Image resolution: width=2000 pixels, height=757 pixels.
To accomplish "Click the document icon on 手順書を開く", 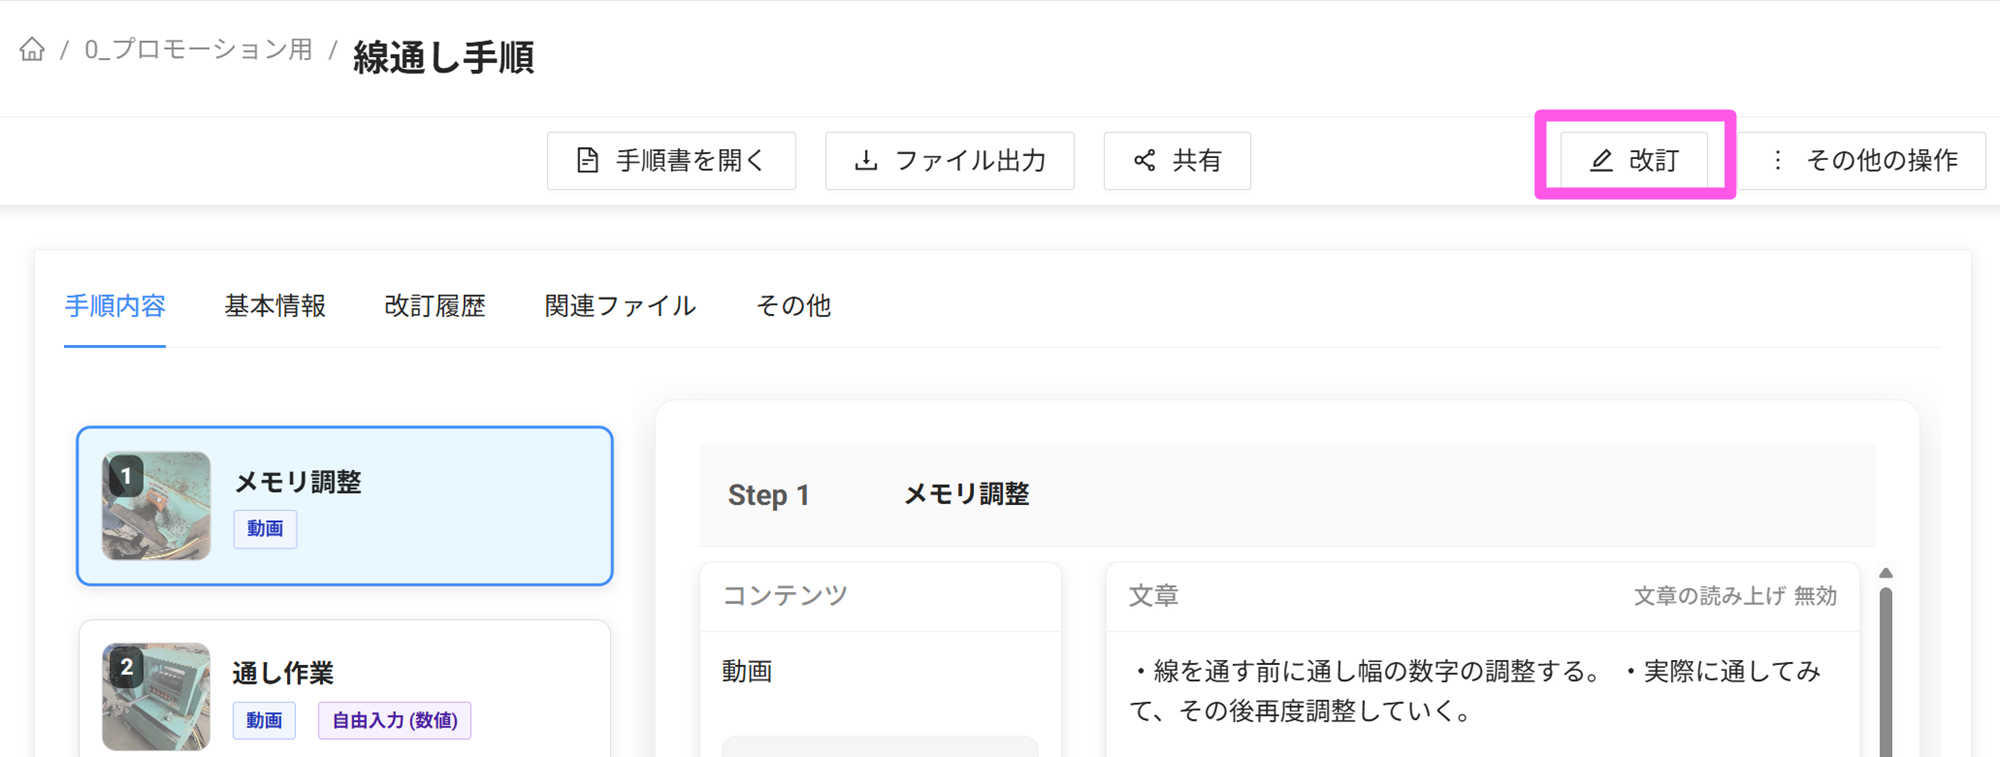I will pyautogui.click(x=588, y=160).
